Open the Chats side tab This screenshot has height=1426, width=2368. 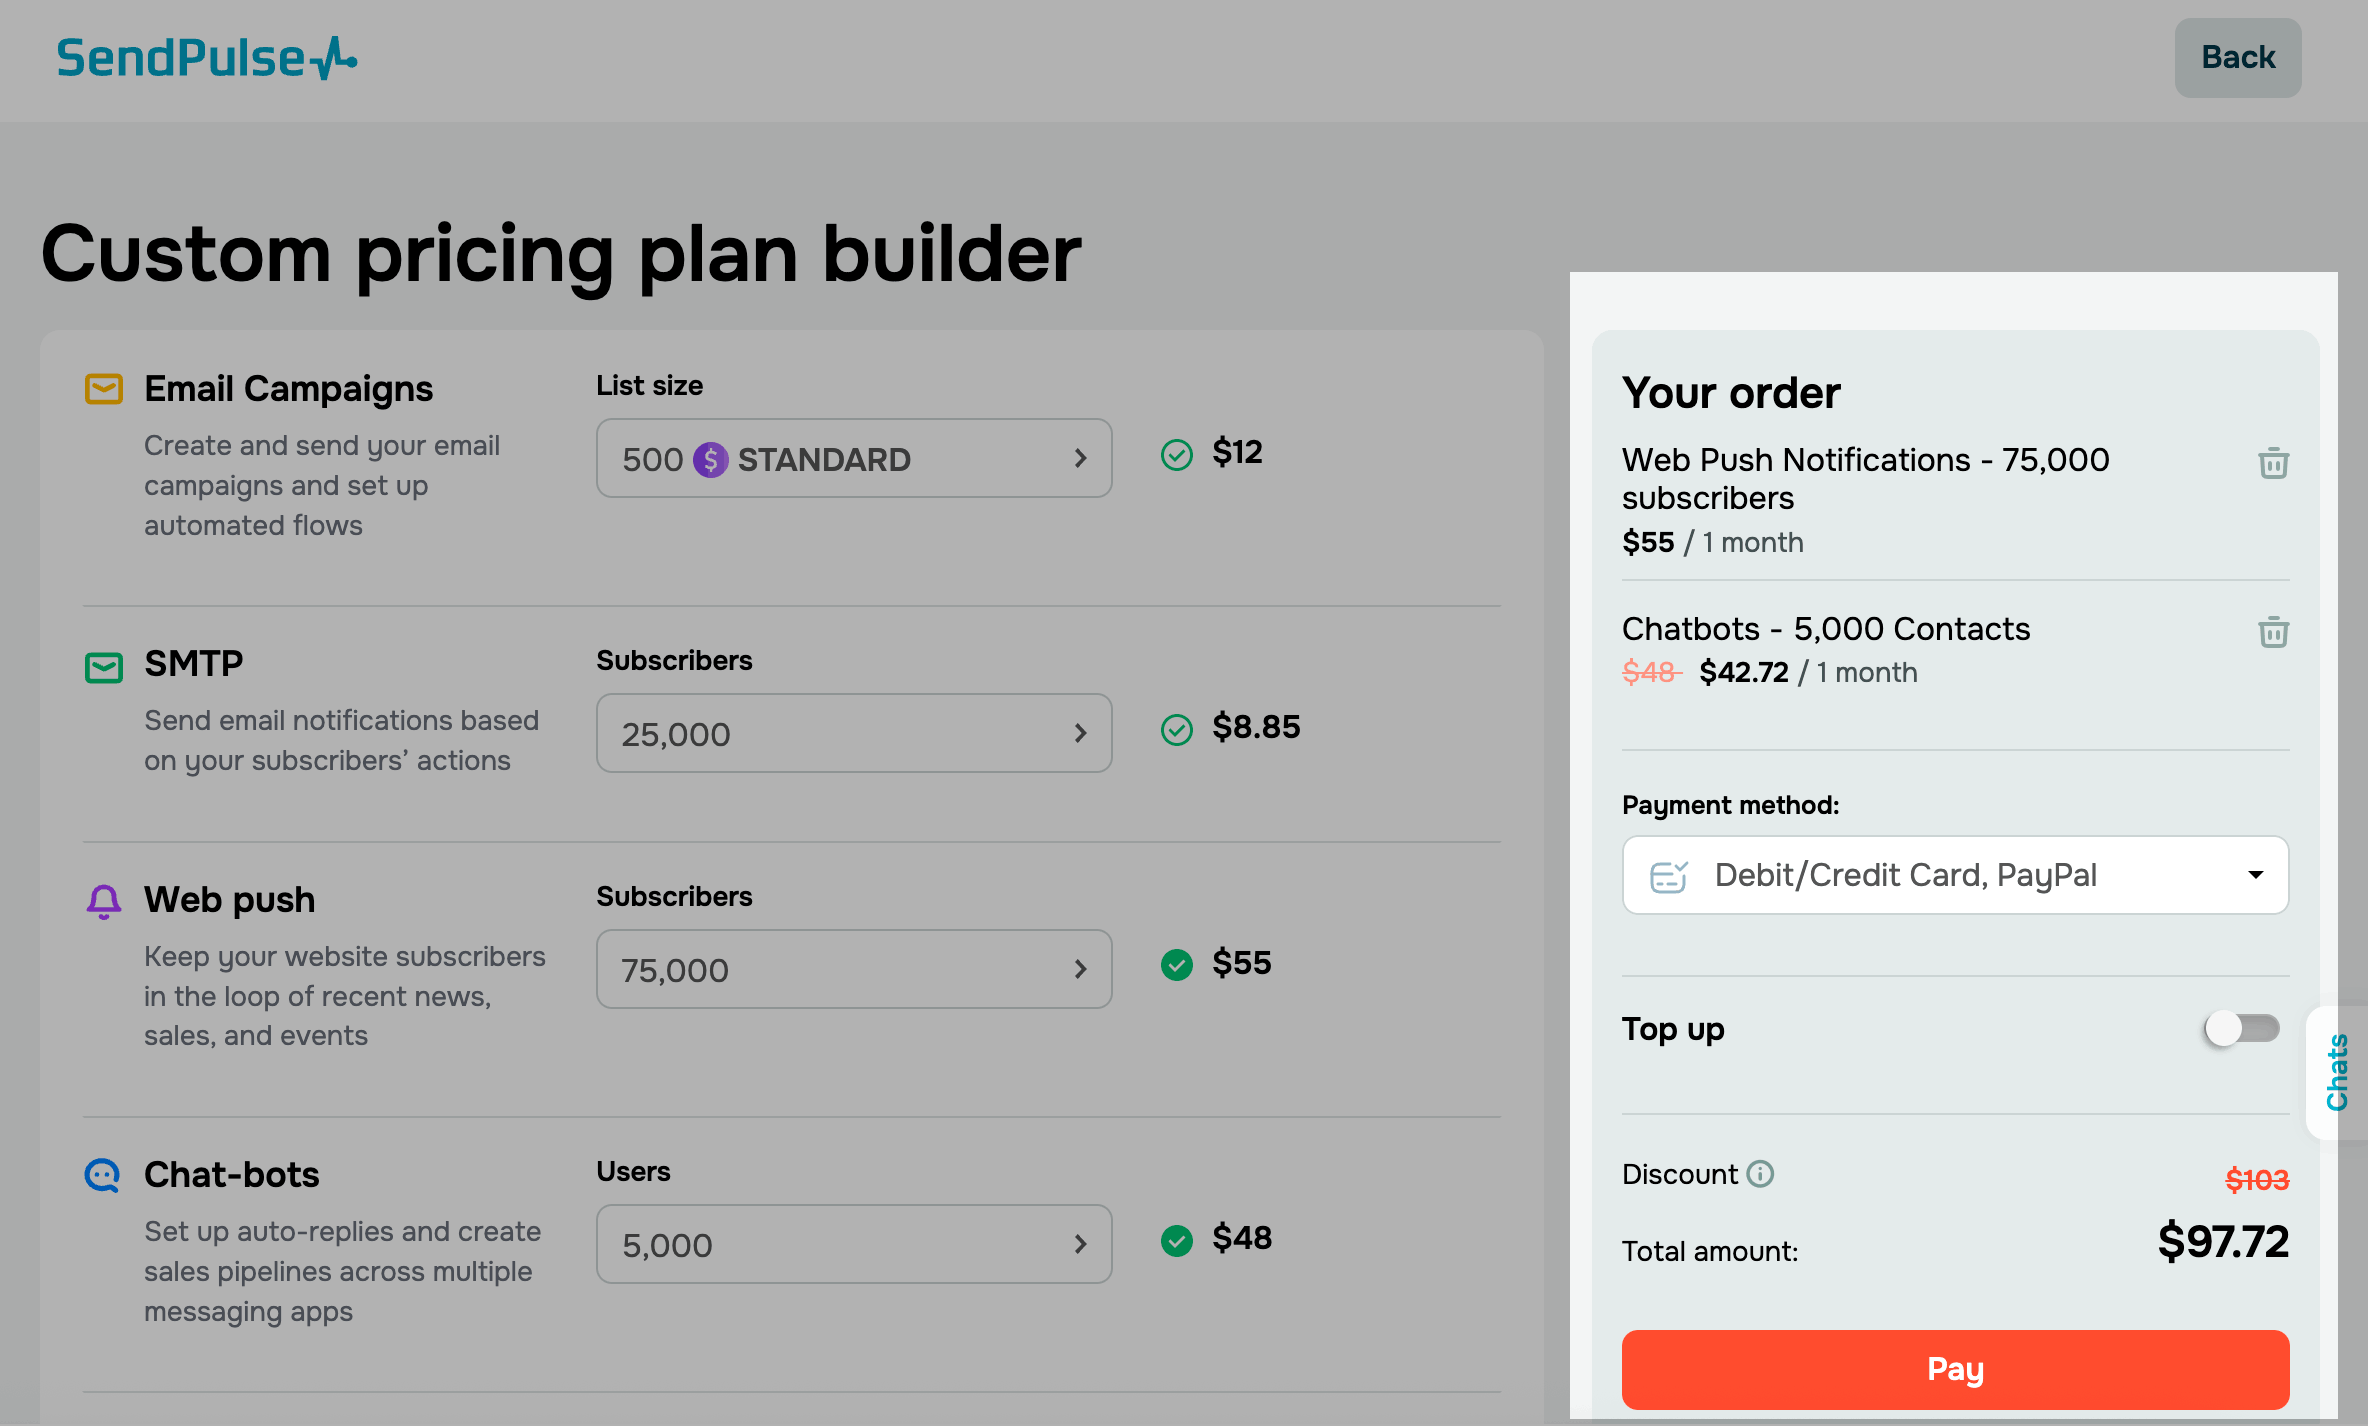[x=2337, y=1072]
